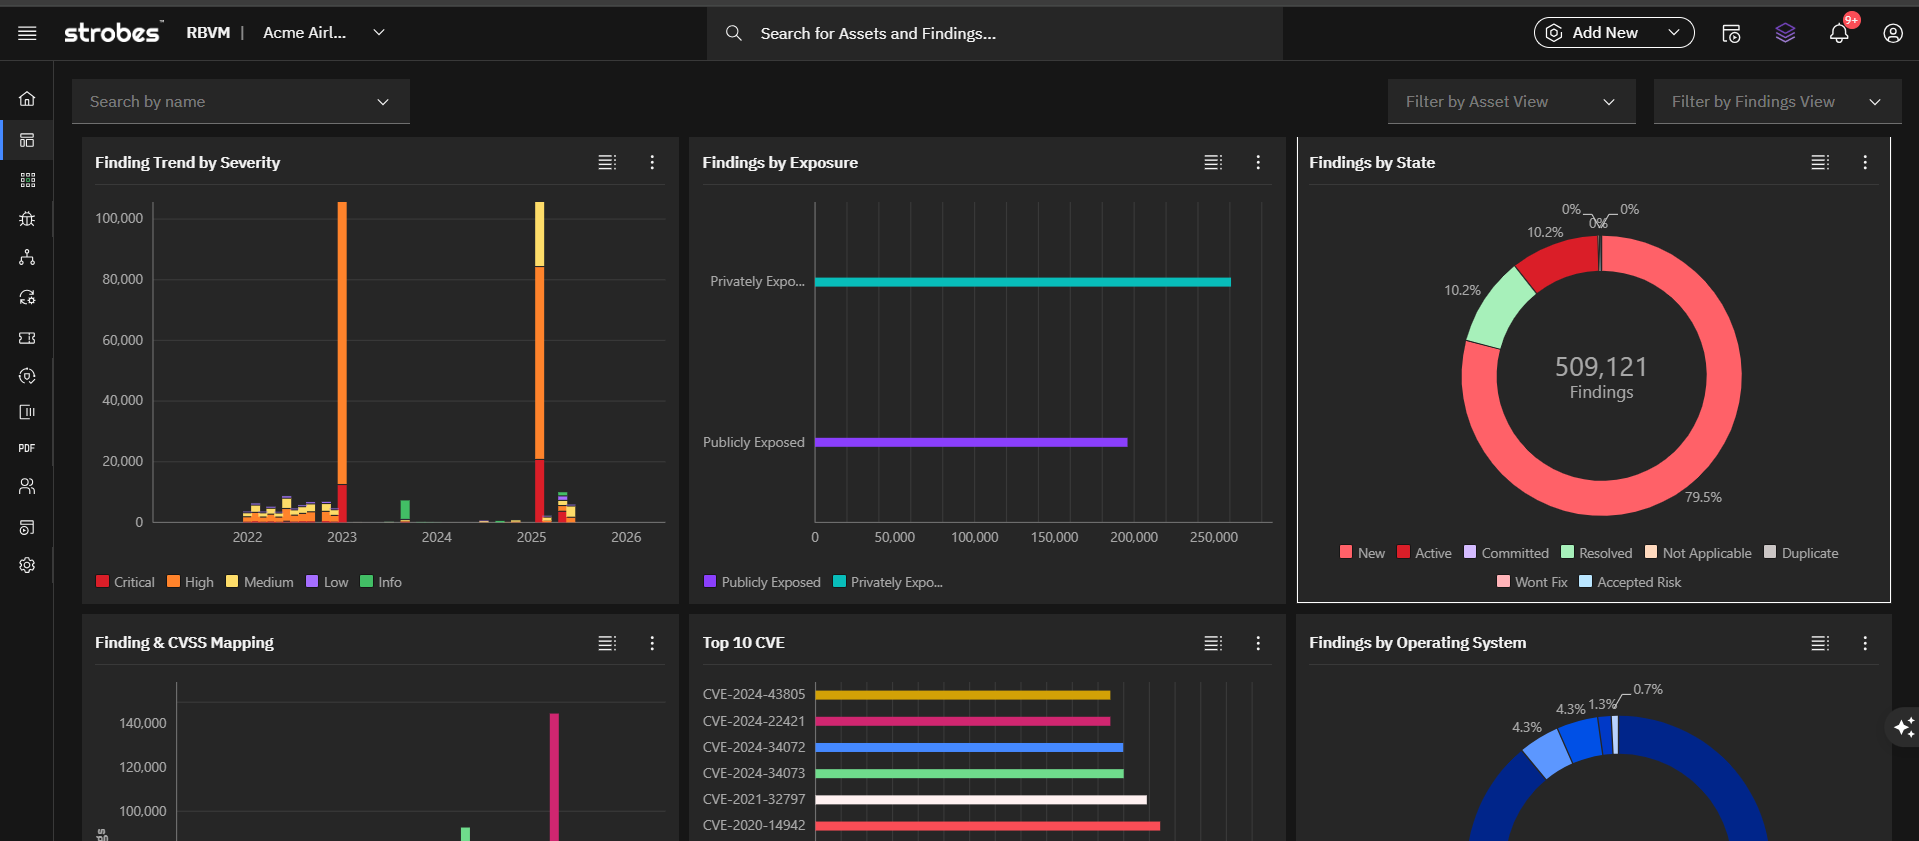This screenshot has width=1919, height=841.
Task: Open list view for Finding Trend by Severity
Action: (607, 162)
